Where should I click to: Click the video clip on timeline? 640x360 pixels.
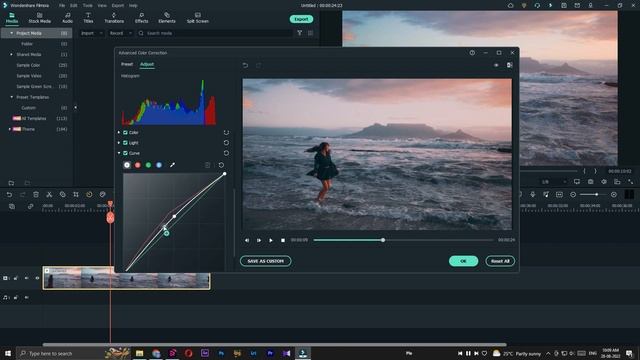127,278
